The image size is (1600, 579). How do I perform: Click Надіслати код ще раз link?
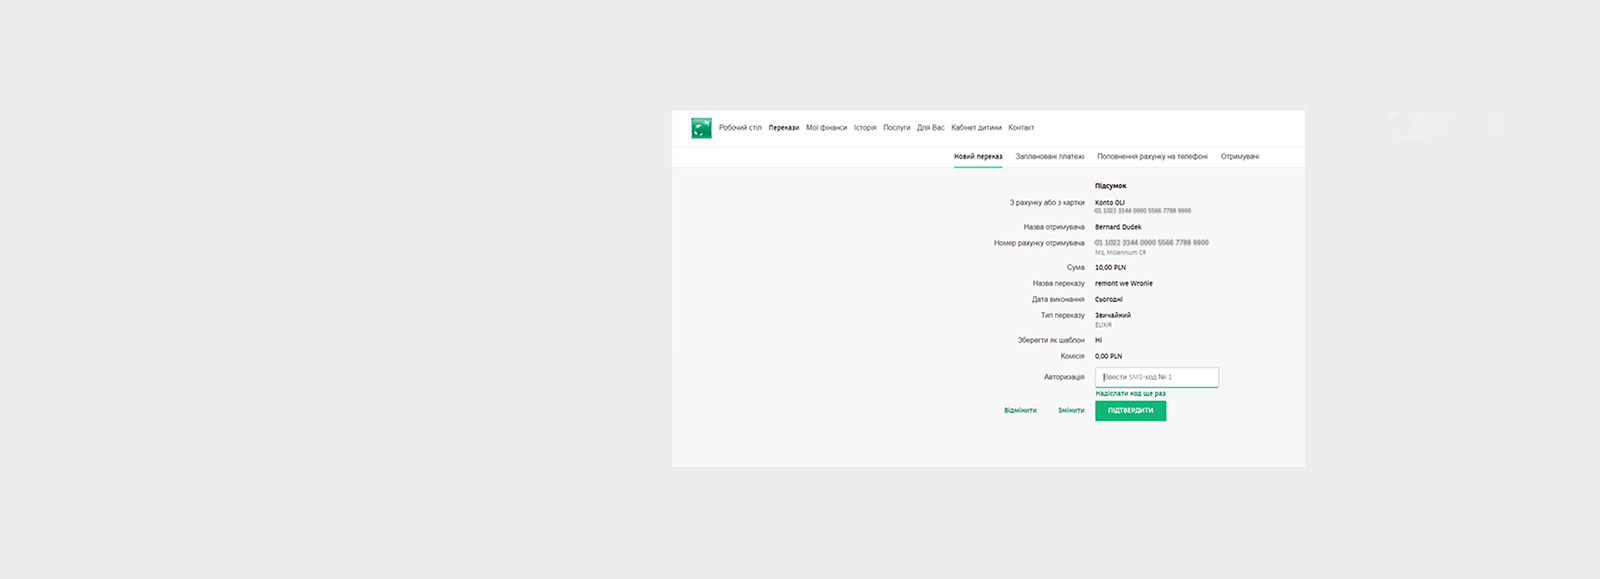(1130, 394)
